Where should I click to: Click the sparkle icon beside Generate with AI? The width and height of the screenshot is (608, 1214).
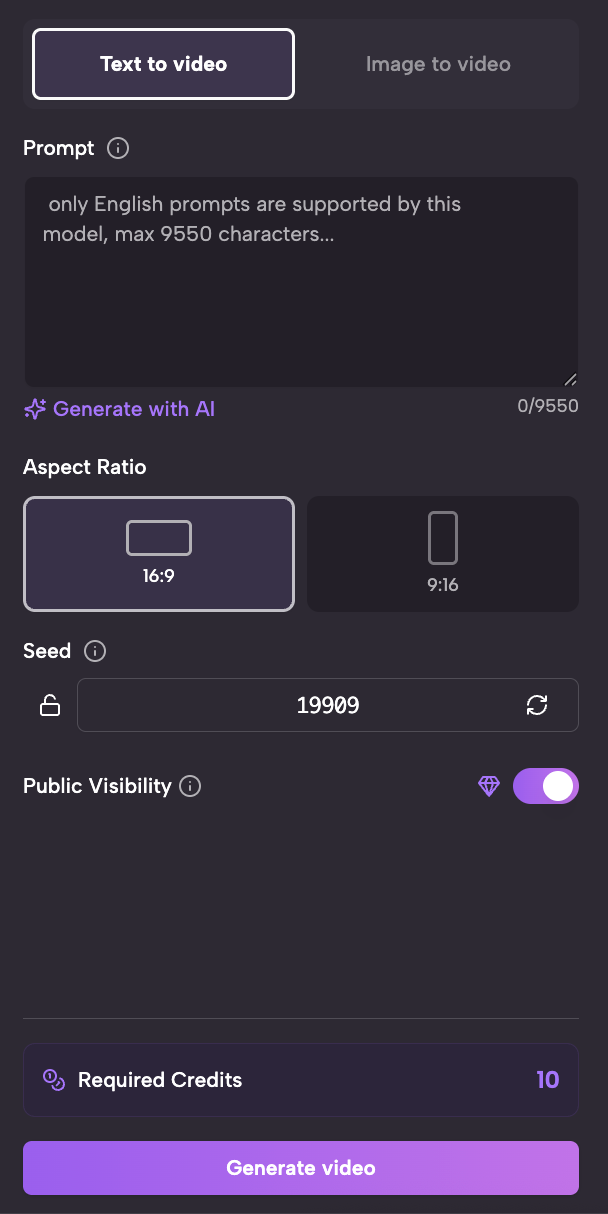pyautogui.click(x=35, y=409)
